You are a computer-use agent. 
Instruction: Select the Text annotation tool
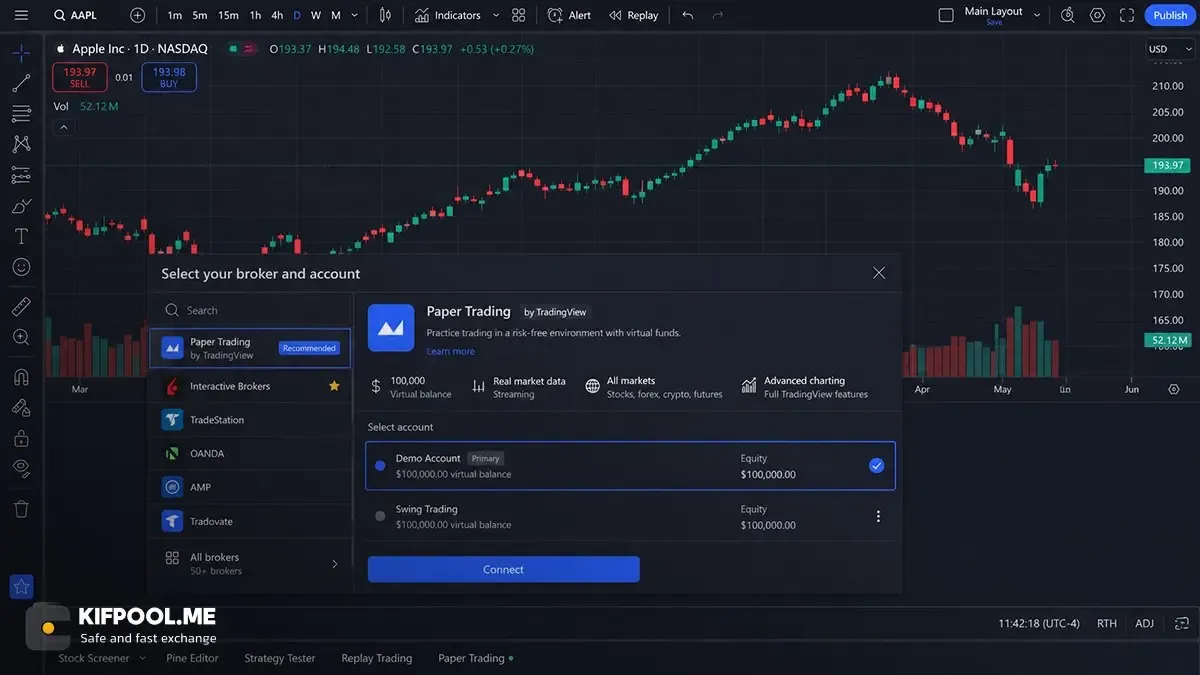21,236
